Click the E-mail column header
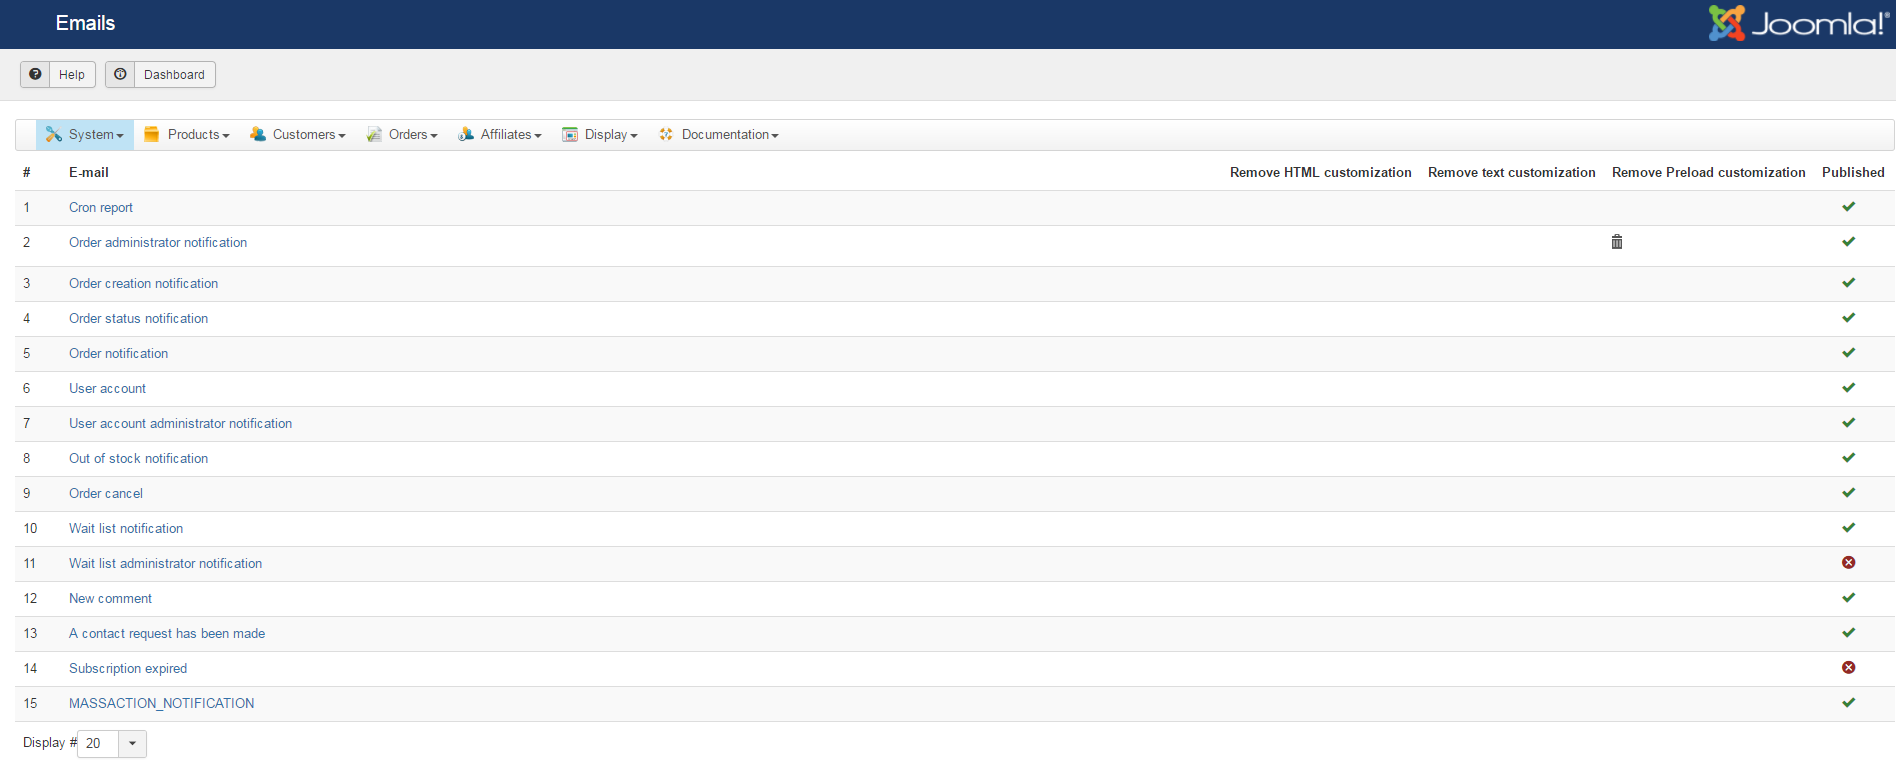1896x760 pixels. (89, 172)
